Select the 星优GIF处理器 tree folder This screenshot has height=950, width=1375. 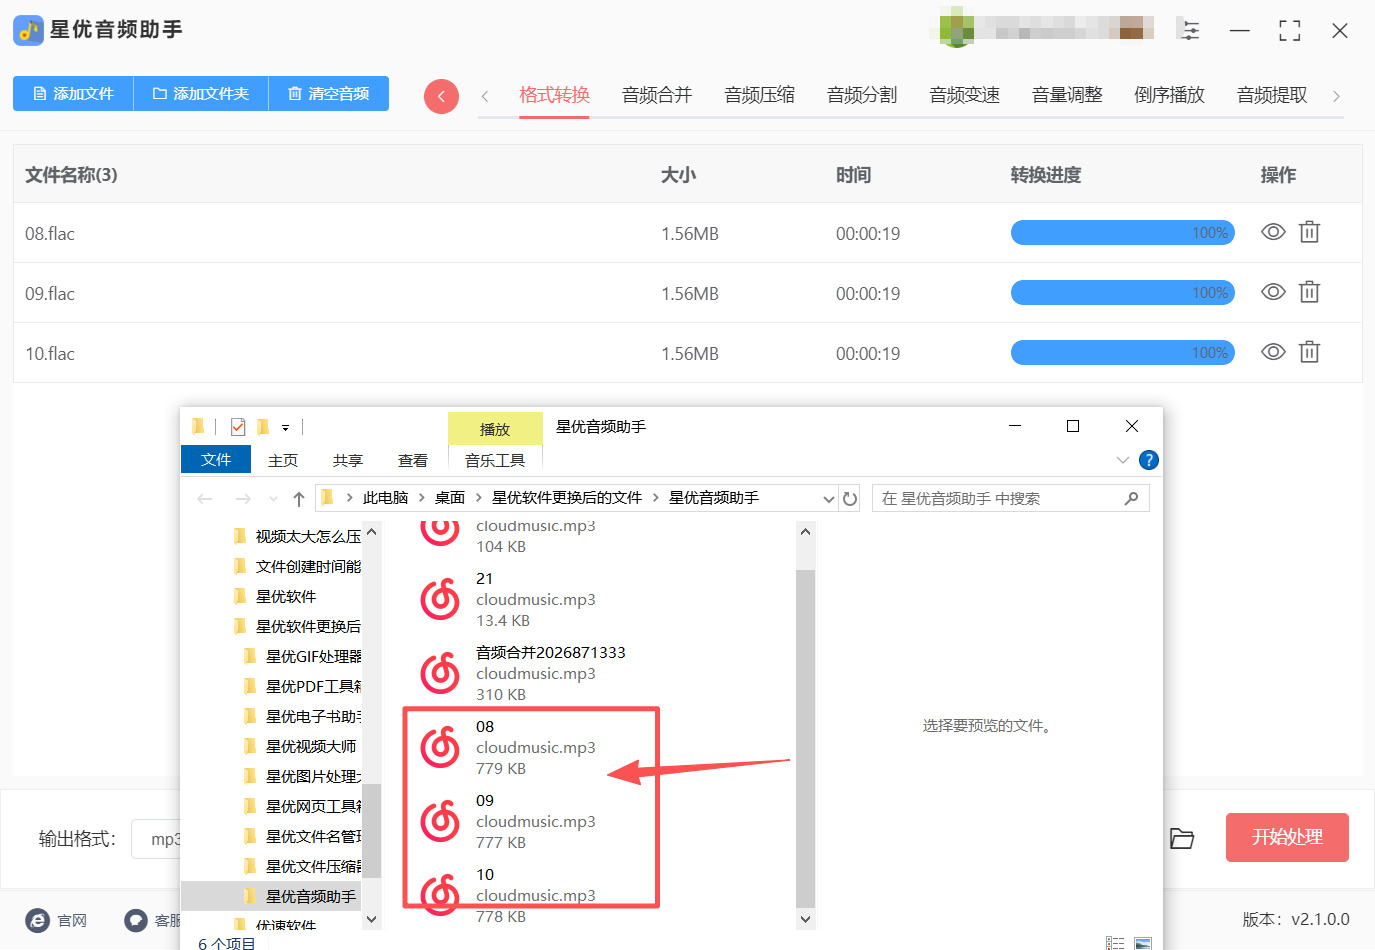304,656
